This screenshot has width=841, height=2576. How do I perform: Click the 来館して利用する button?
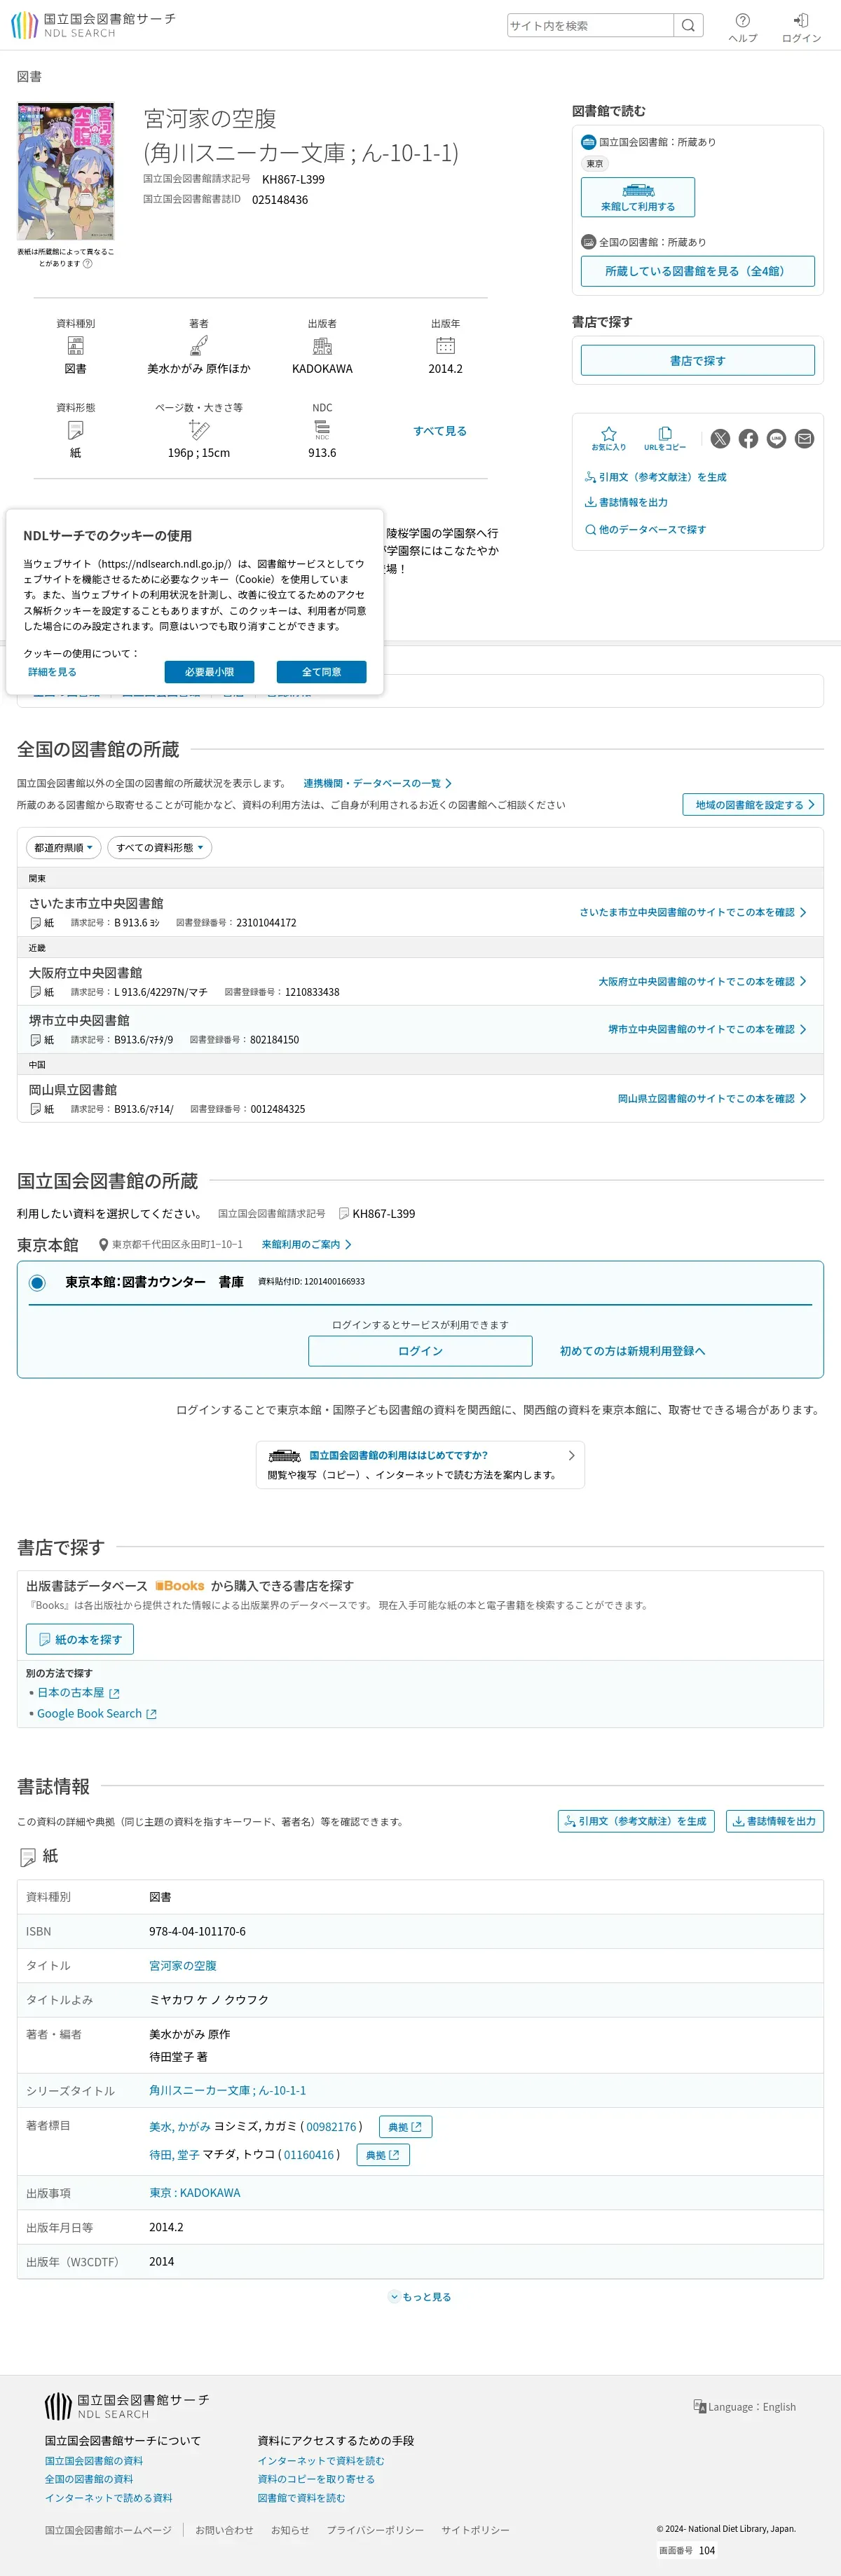pyautogui.click(x=638, y=197)
